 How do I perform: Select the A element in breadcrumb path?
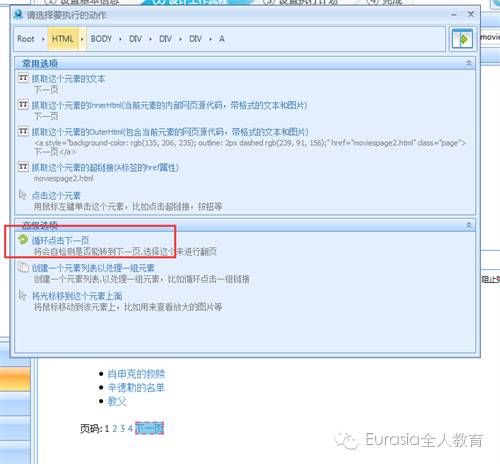pos(222,39)
